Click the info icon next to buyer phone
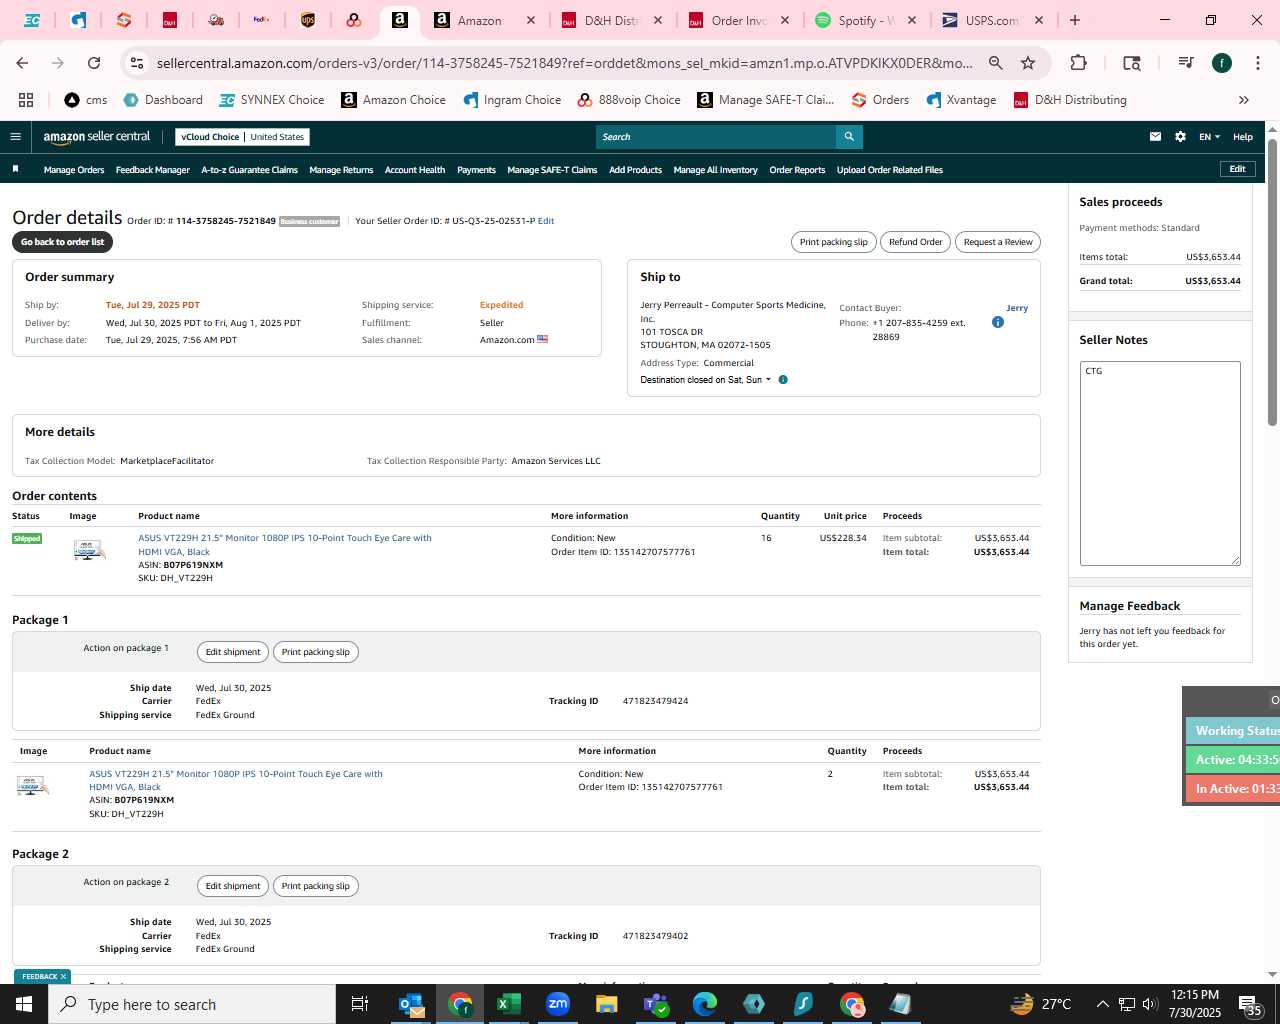Viewport: 1280px width, 1024px height. (998, 322)
